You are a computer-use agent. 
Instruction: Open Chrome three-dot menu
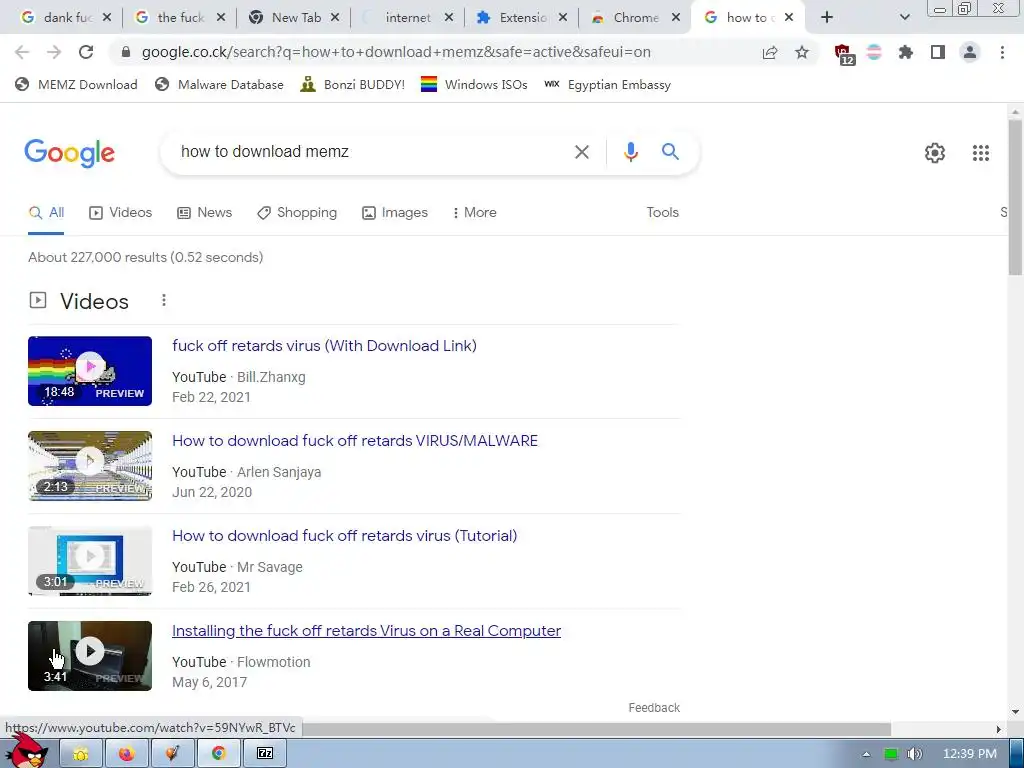[1002, 52]
